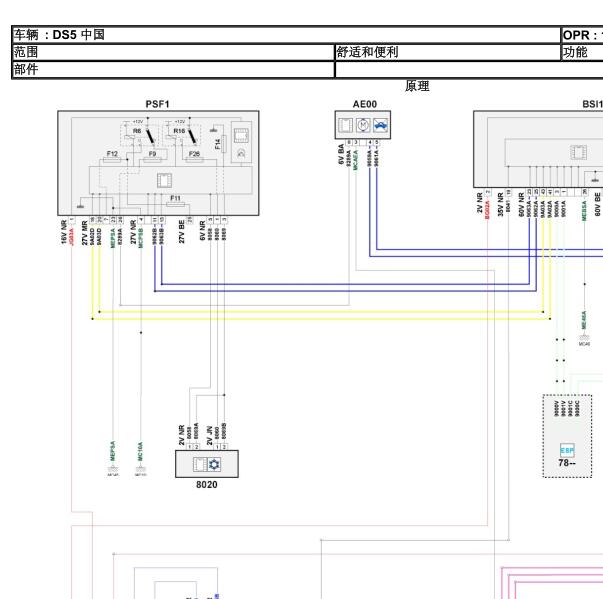Click the green MC10A wire label
This screenshot has height=599, width=603.
pos(140,451)
